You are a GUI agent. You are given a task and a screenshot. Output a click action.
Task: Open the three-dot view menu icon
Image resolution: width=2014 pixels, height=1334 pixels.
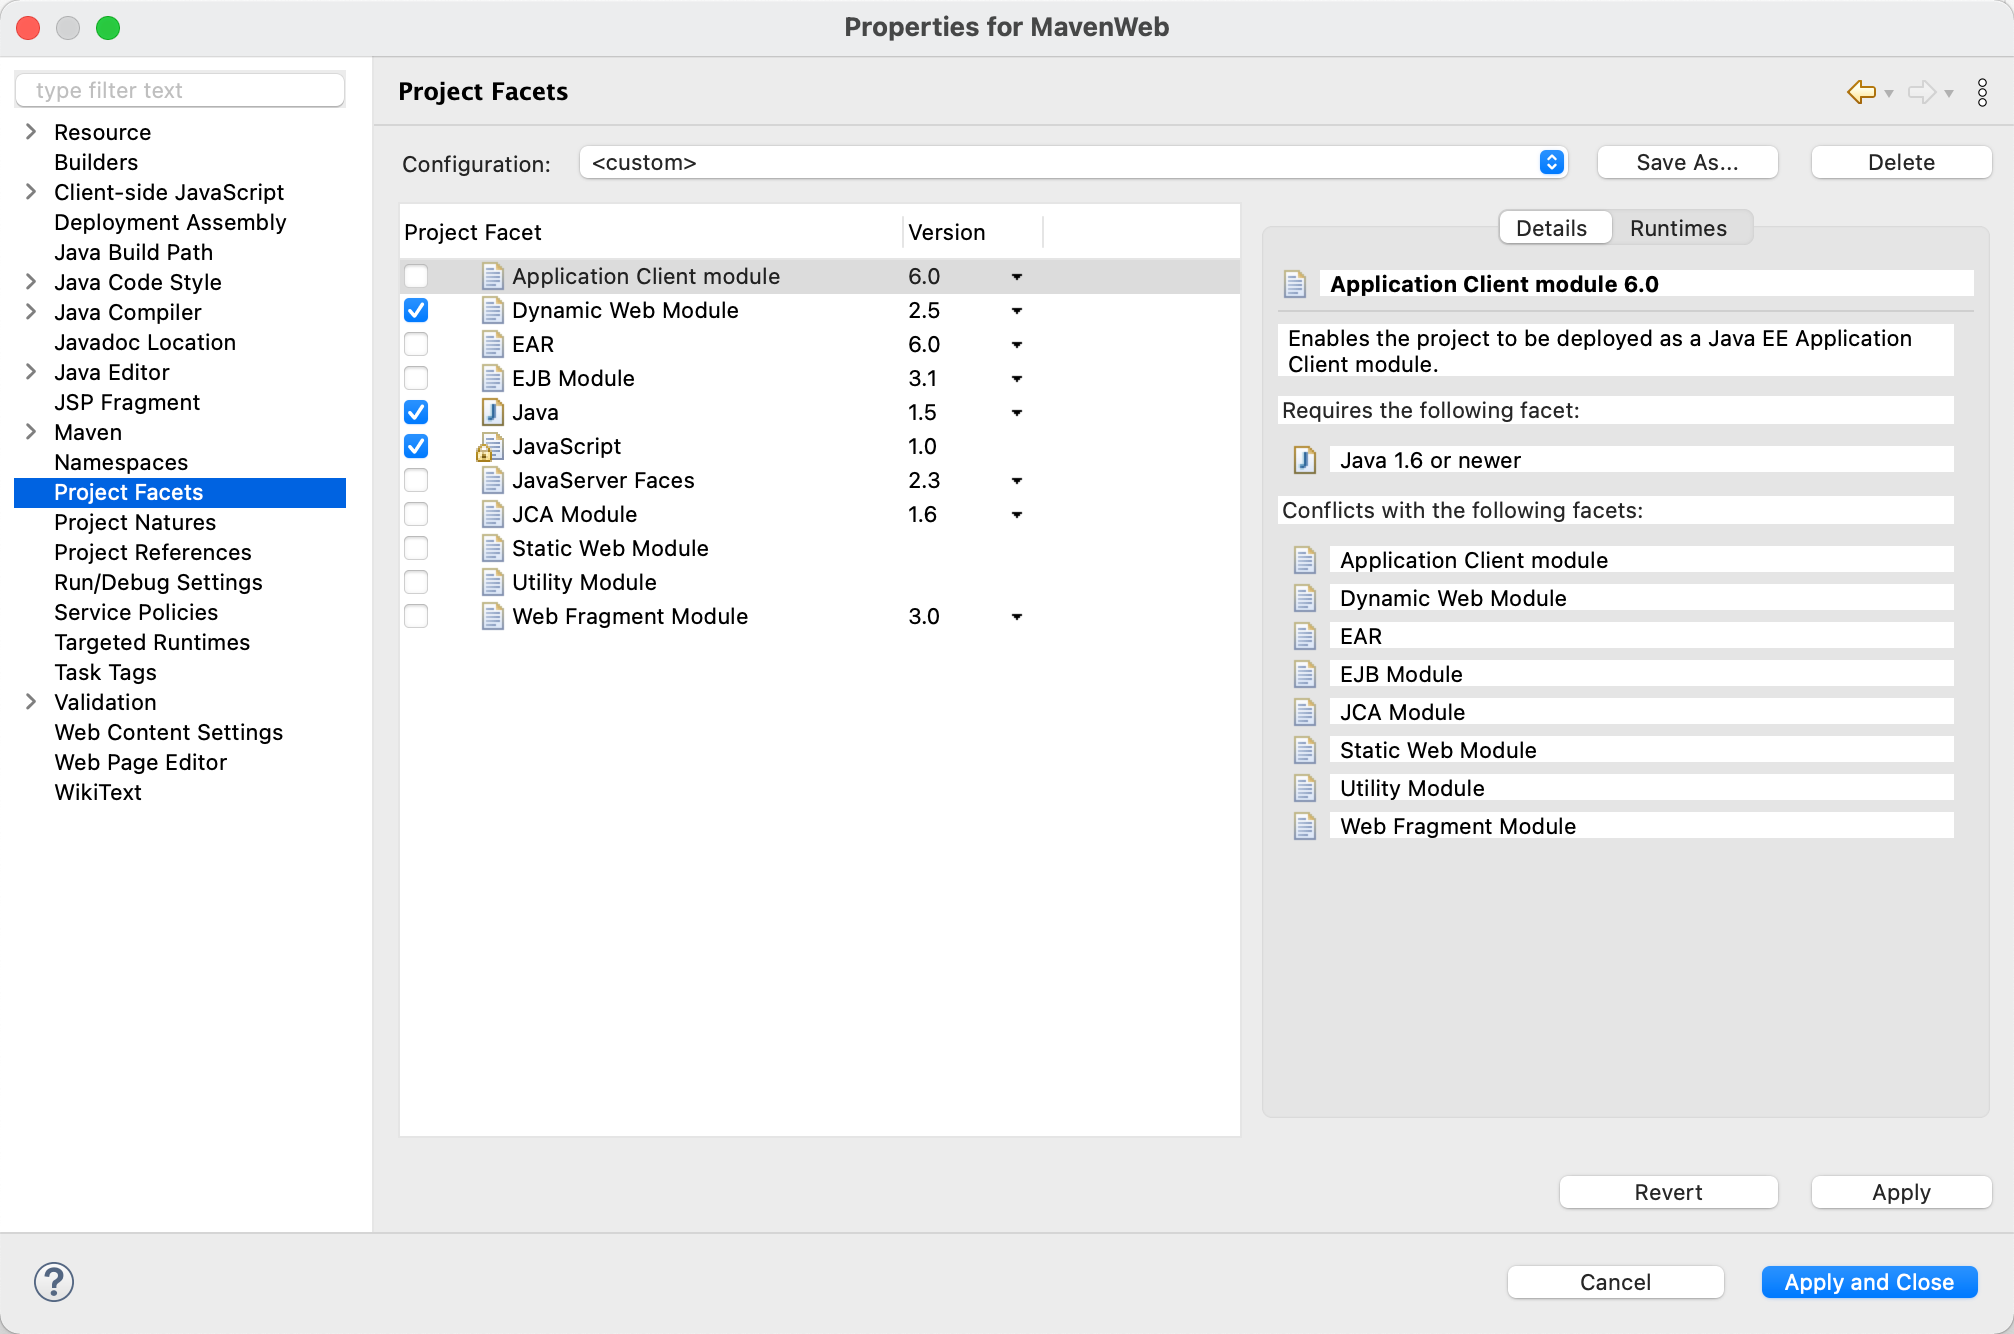tap(1982, 92)
